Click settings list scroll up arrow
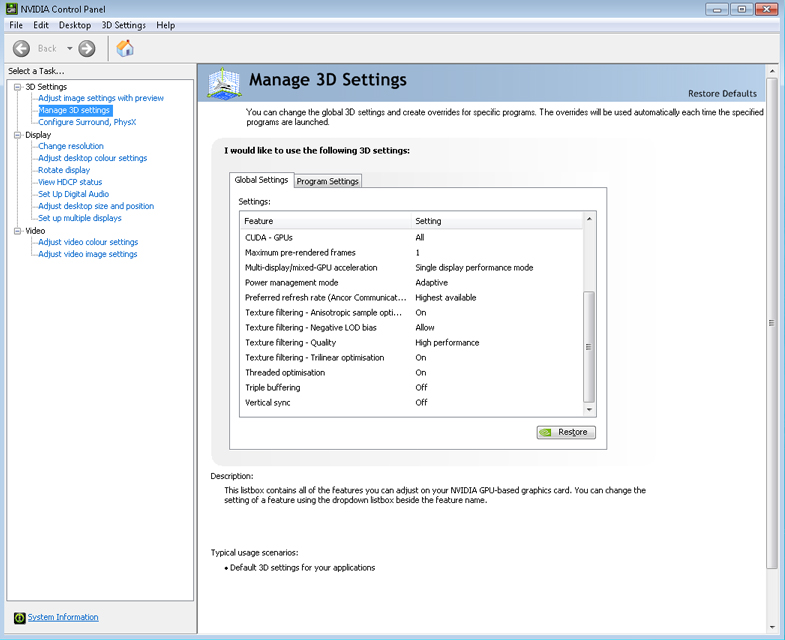This screenshot has width=785, height=640. click(x=589, y=219)
